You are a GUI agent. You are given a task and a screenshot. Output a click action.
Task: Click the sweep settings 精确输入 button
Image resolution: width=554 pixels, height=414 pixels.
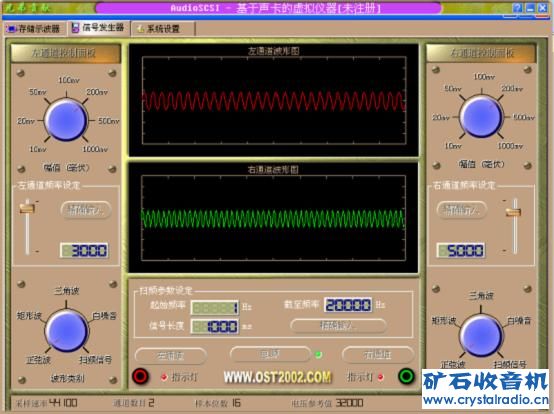pos(338,325)
